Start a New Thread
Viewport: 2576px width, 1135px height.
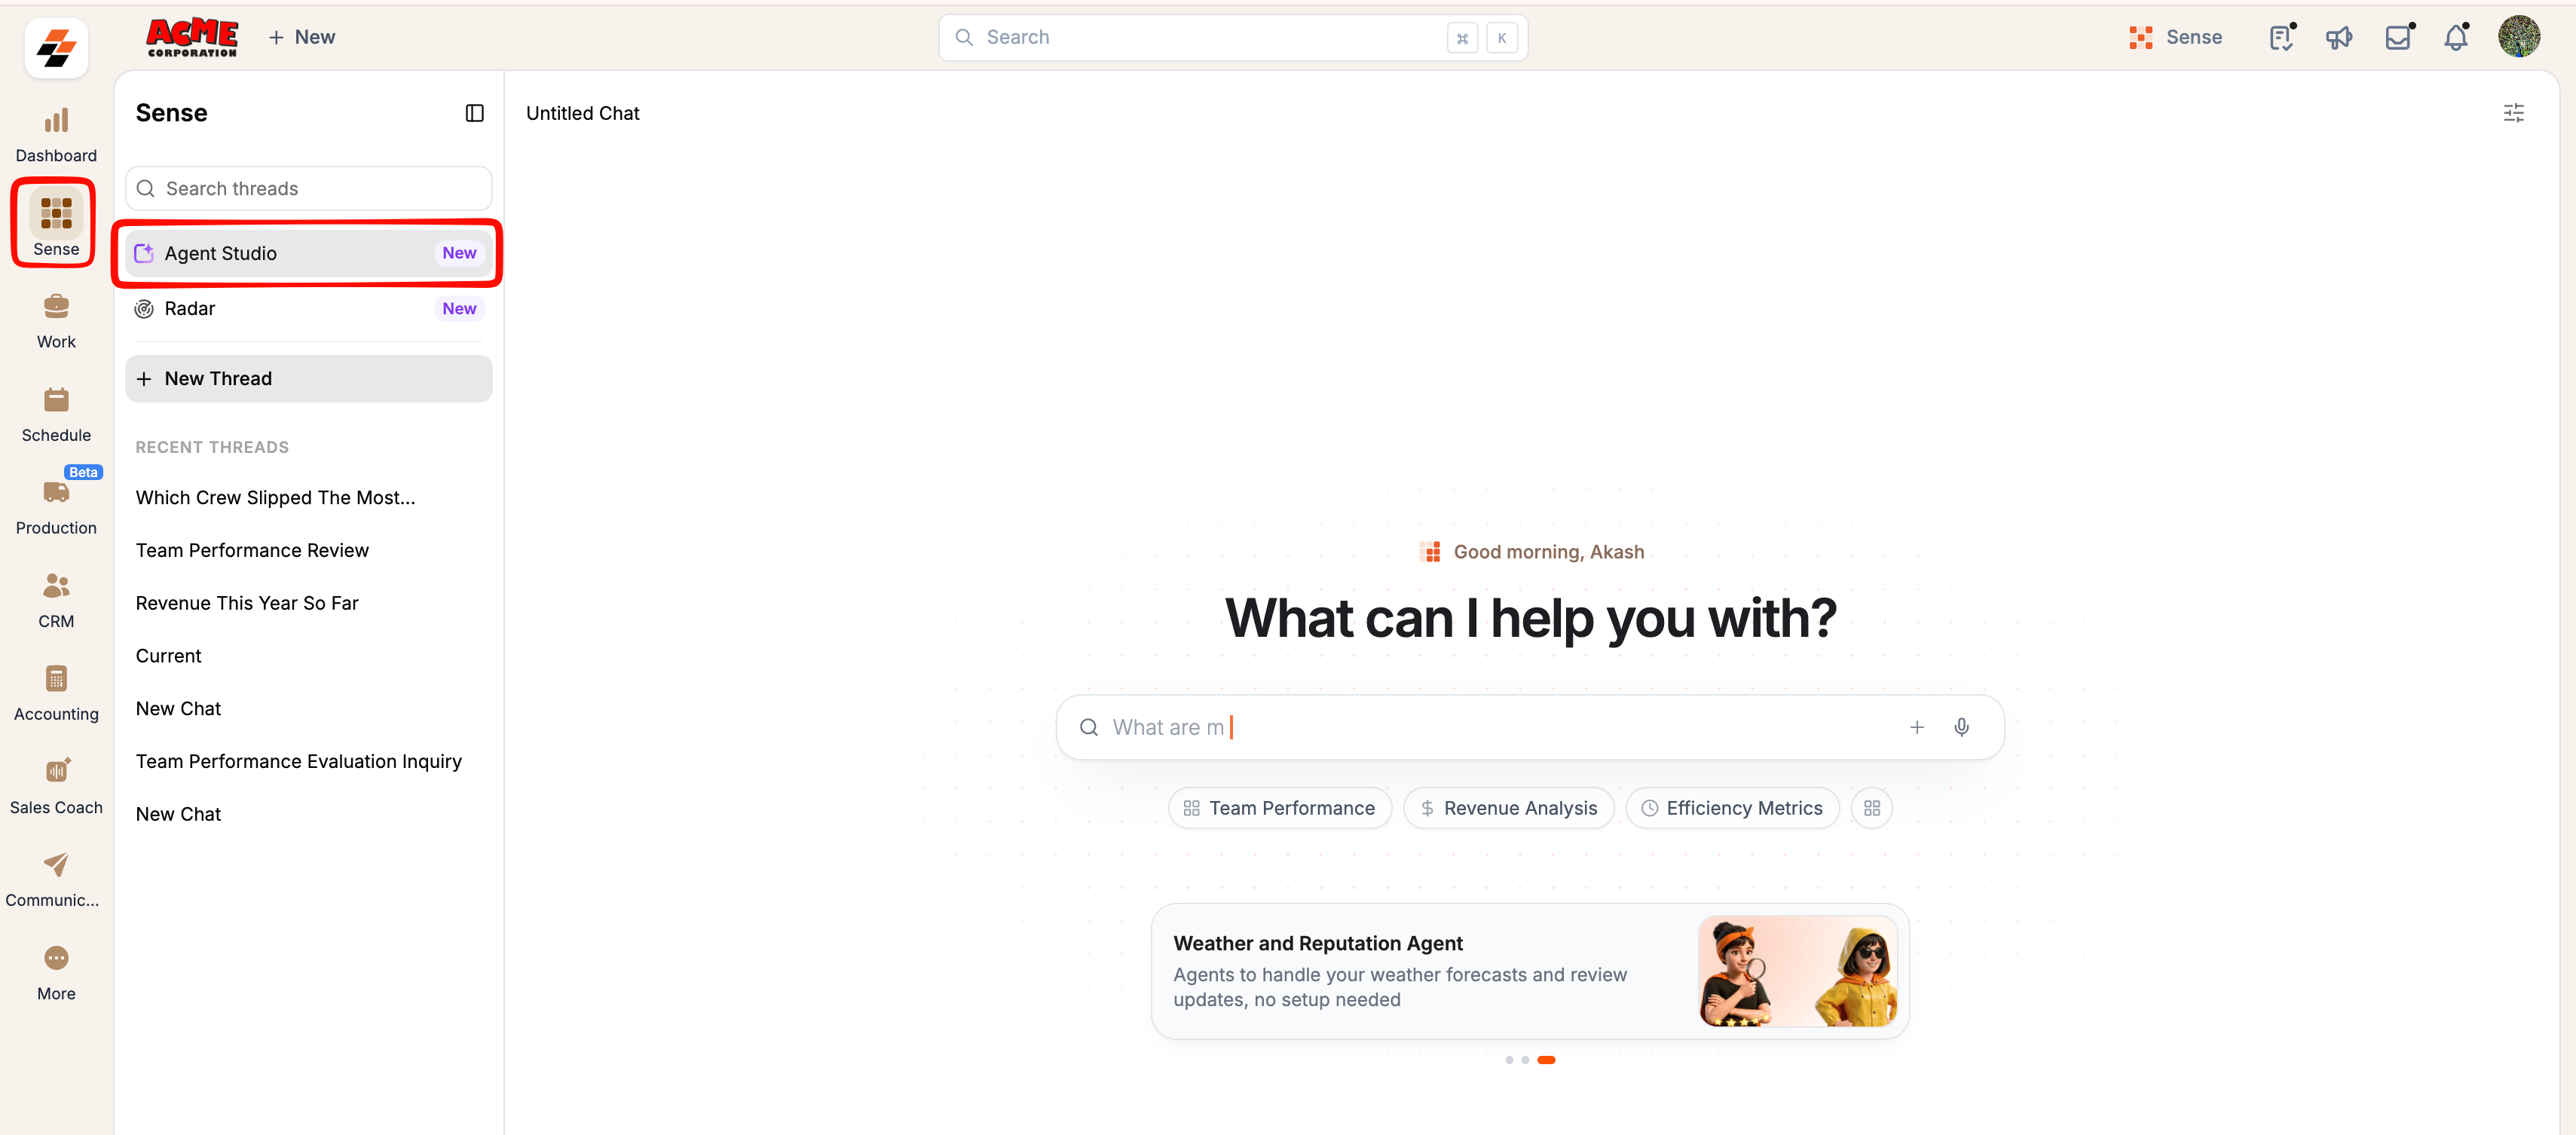308,379
